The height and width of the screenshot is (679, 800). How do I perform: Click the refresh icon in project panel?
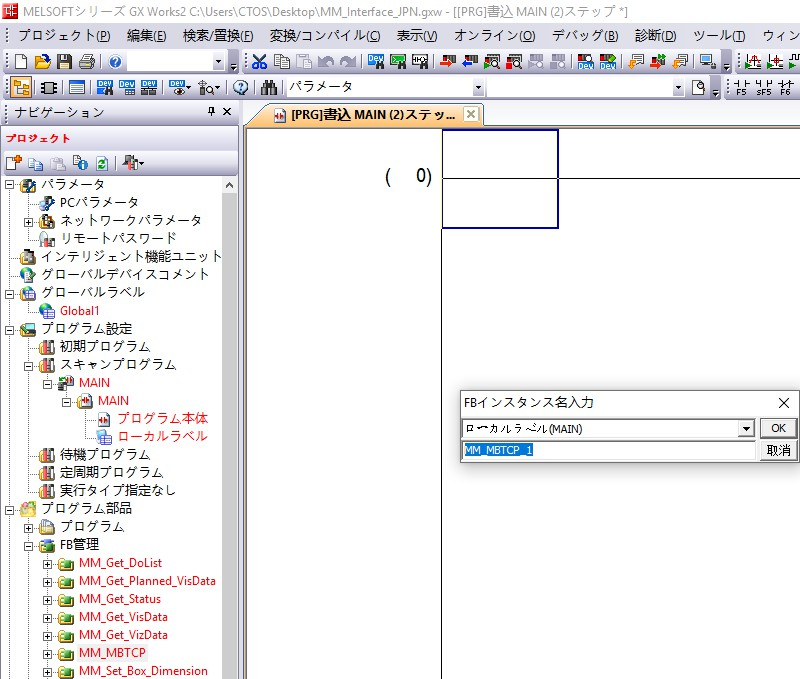coord(102,163)
